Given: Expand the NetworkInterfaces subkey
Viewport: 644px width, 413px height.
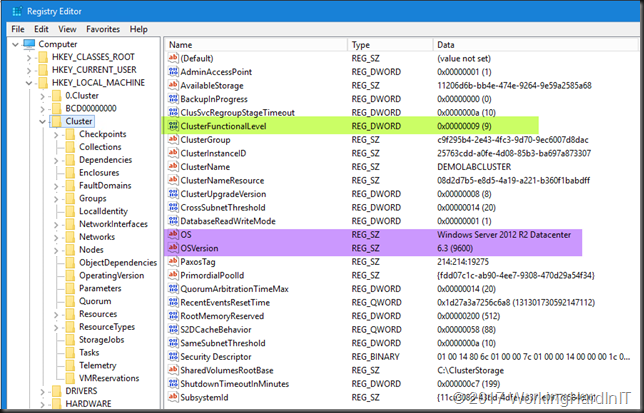Looking at the screenshot, I should coord(56,225).
